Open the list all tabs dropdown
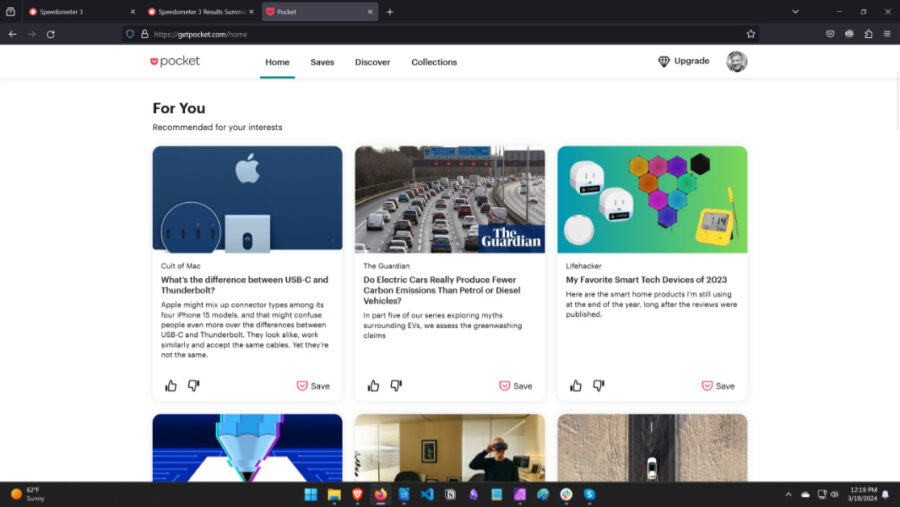This screenshot has width=900, height=507. pos(795,11)
